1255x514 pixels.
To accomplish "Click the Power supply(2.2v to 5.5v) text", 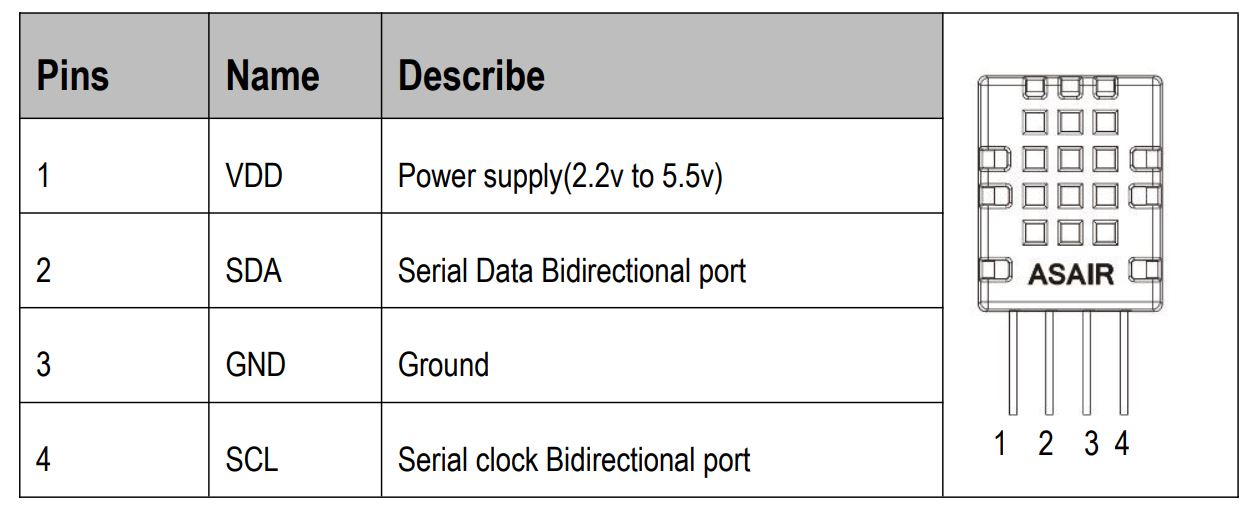I will coord(560,178).
